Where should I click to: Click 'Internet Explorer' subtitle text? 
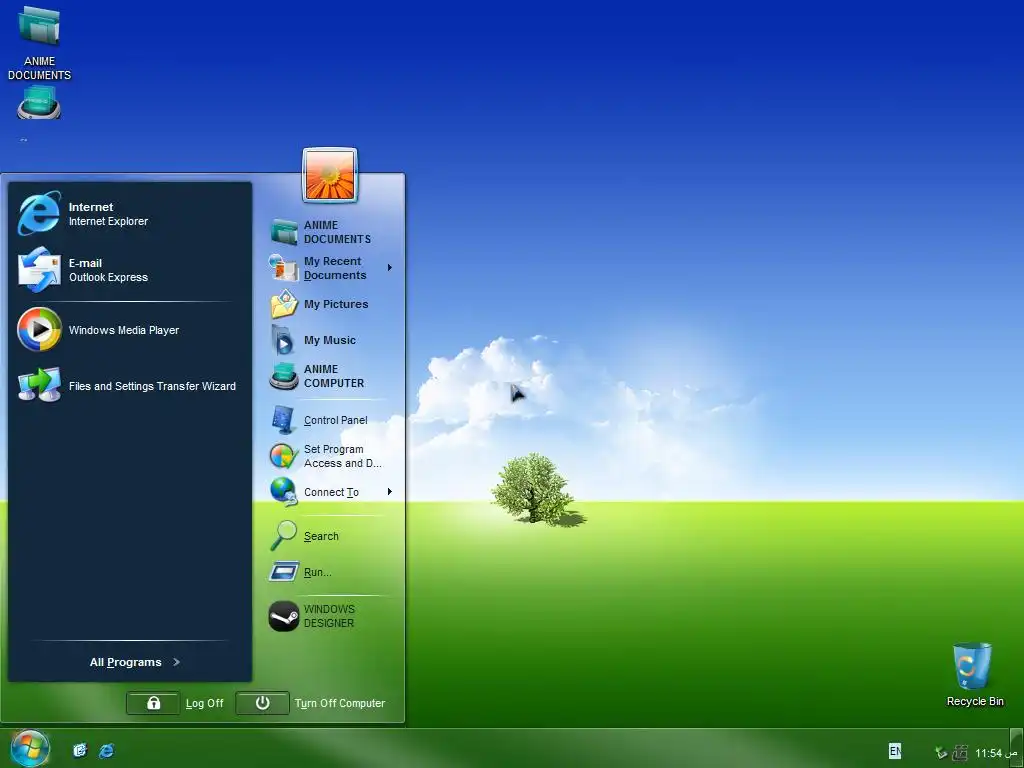pyautogui.click(x=108, y=221)
